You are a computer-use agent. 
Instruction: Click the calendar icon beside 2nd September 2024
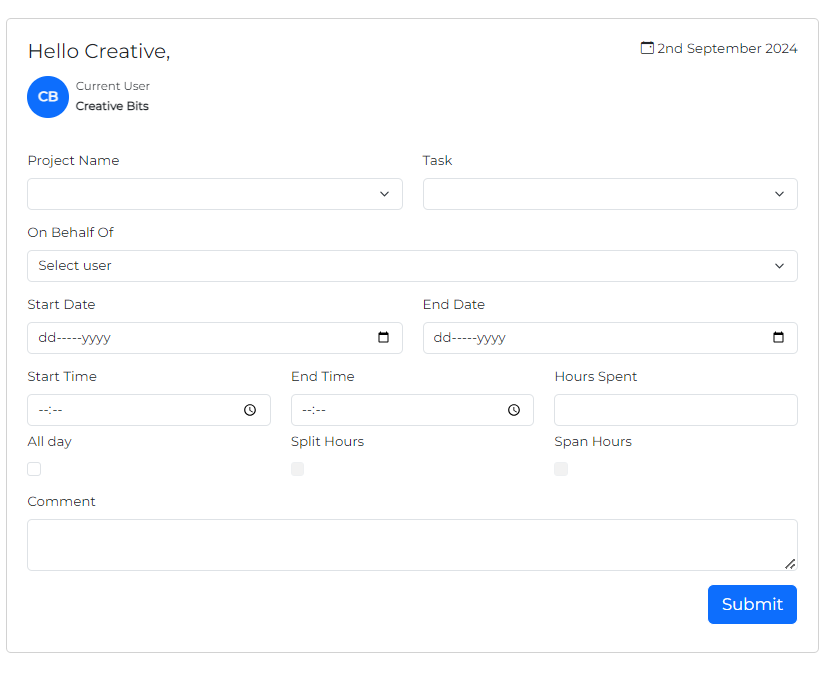pos(647,48)
